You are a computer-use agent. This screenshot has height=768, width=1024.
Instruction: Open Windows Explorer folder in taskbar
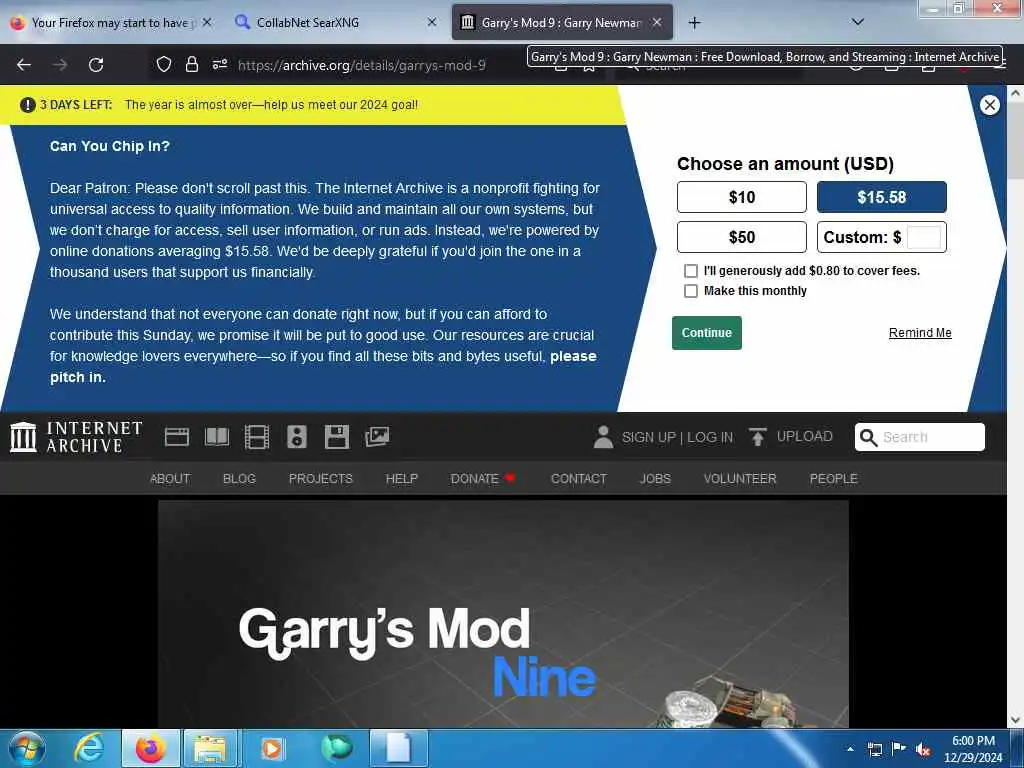coord(210,748)
